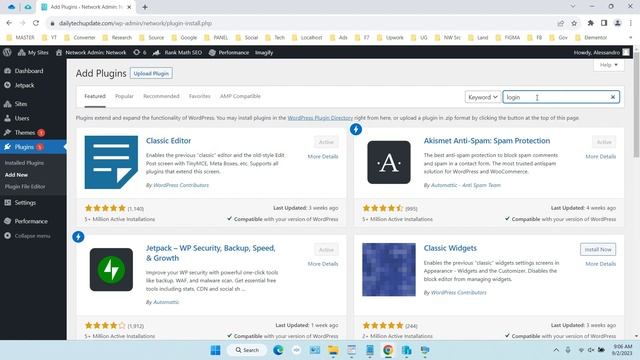This screenshot has height=360, width=640.
Task: View More Details for Jetpack
Action: pos(323,264)
